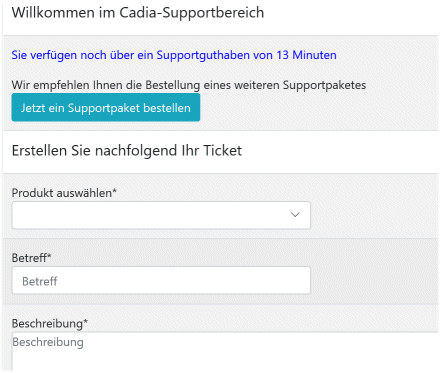Image resolution: width=441 pixels, height=373 pixels.
Task: Click the word Supportpaketes in the recommendation line
Action: tap(324, 85)
